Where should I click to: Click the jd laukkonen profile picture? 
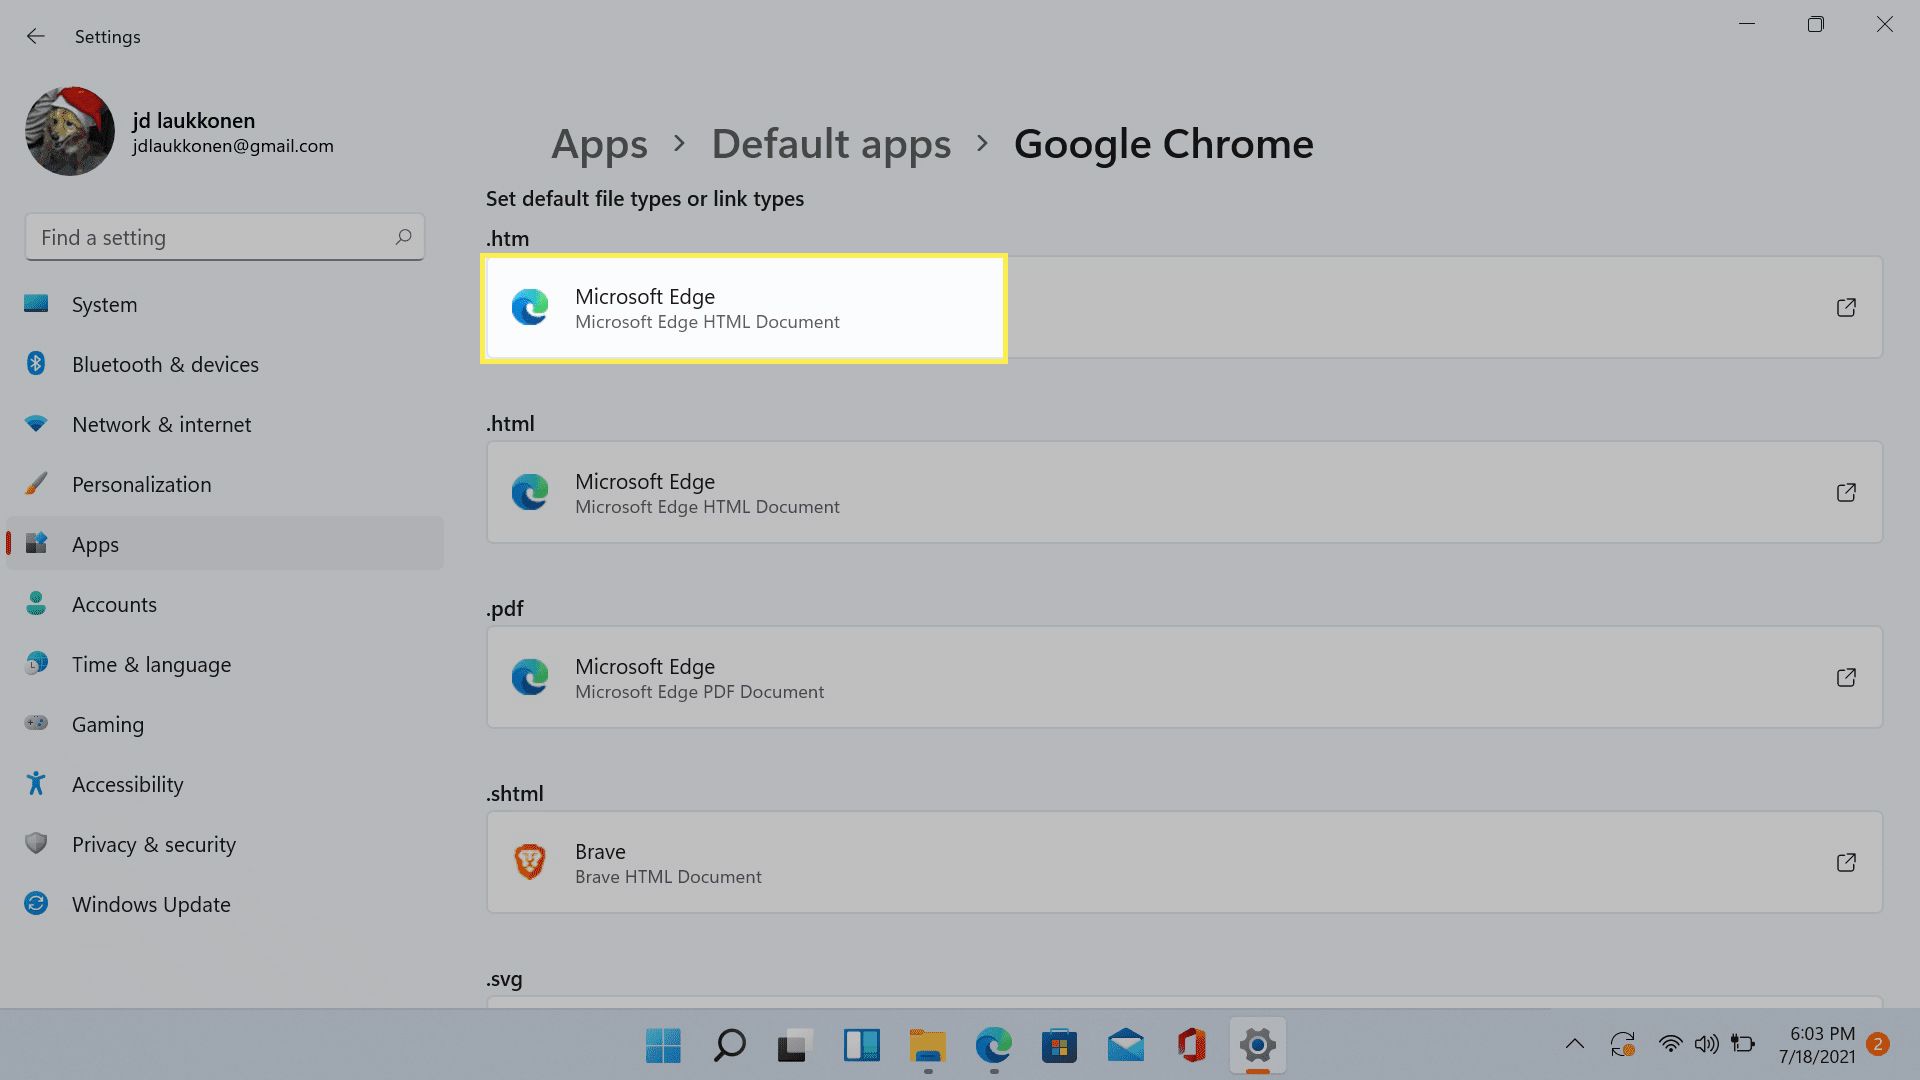tap(70, 131)
